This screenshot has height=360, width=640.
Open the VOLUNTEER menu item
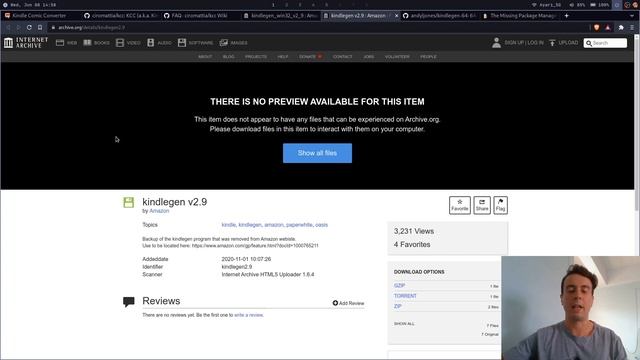(397, 57)
